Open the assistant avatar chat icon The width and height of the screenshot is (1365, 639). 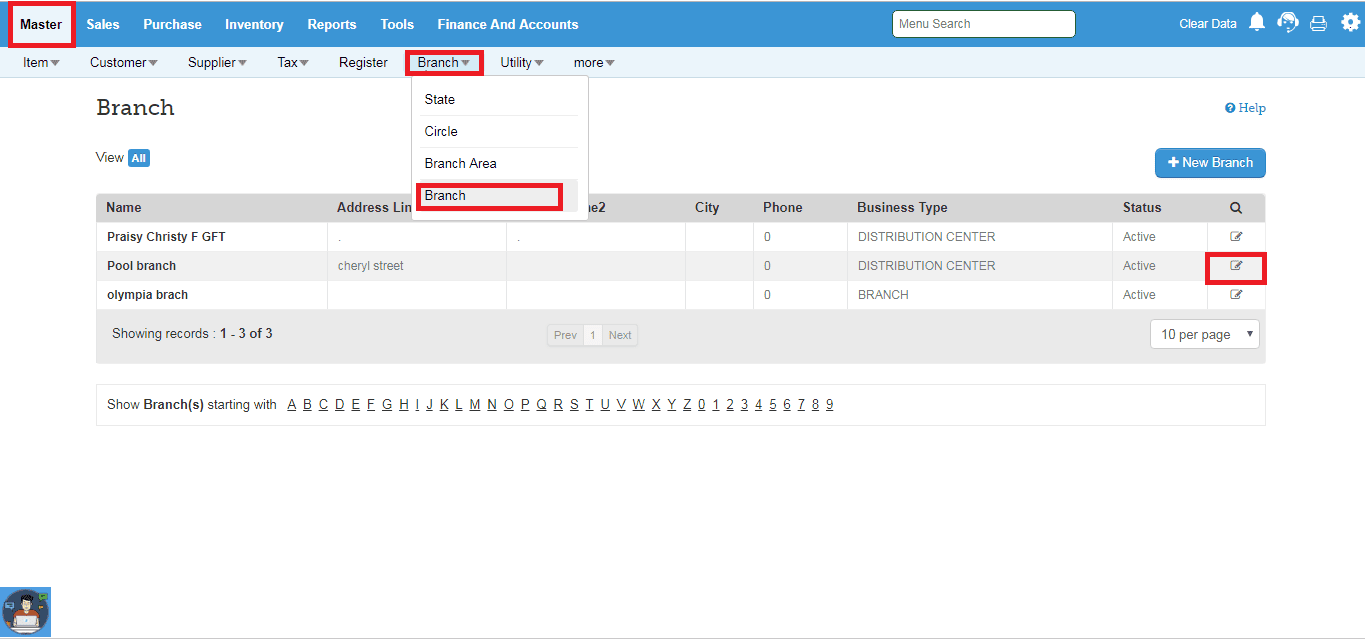tap(25, 612)
